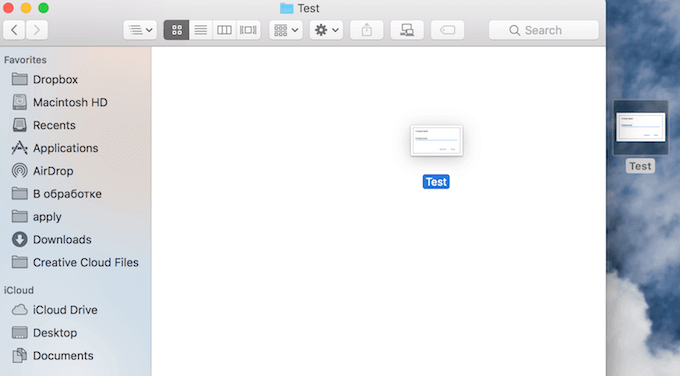680x376 pixels.
Task: Open the path list dropdown in toolbar
Action: click(x=140, y=30)
